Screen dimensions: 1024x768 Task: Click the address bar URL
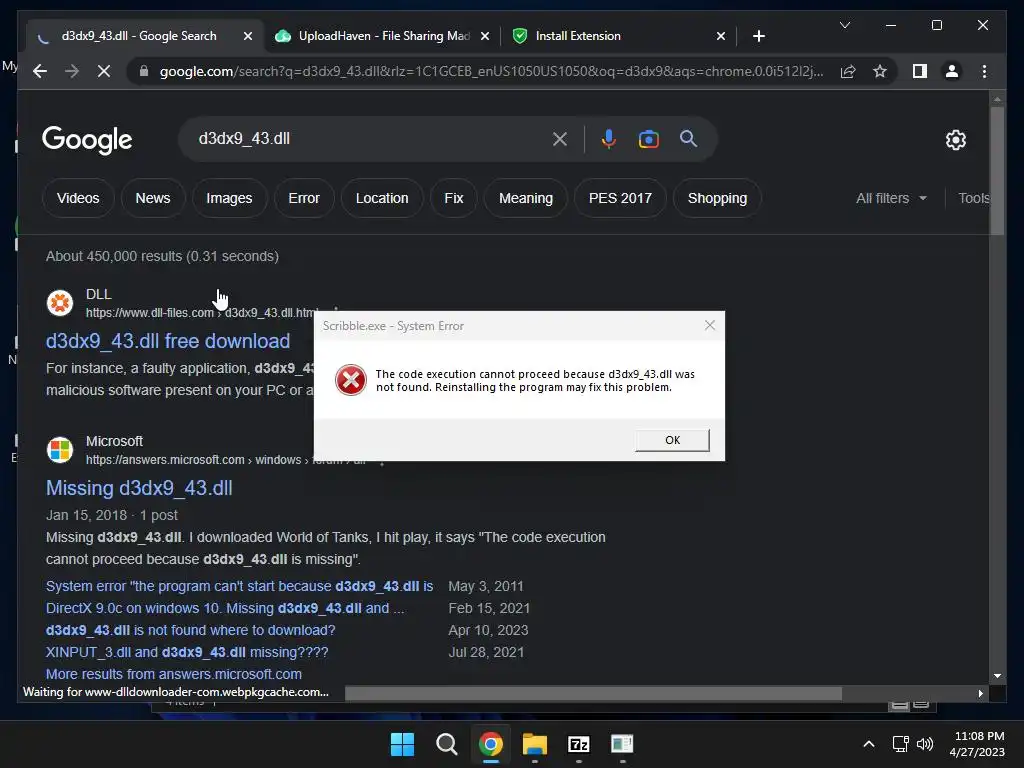pyautogui.click(x=491, y=71)
